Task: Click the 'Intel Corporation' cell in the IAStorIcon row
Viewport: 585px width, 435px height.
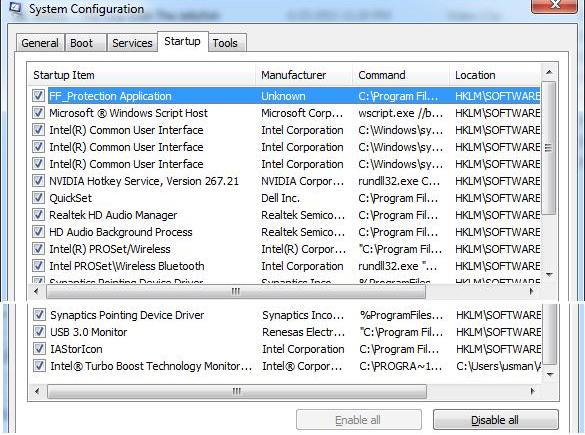Action: pos(303,349)
